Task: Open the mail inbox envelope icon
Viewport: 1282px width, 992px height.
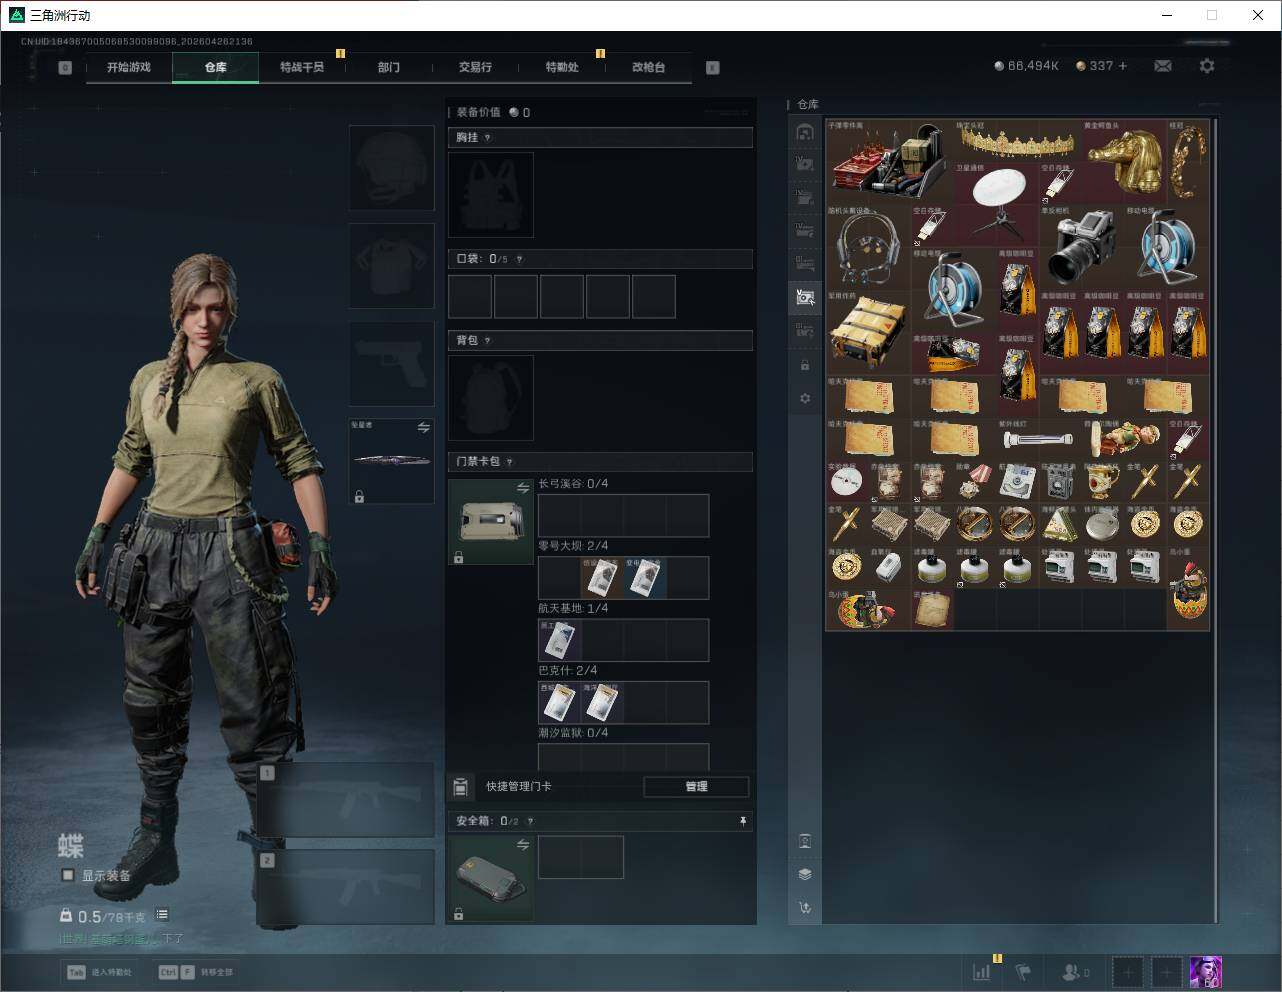Action: click(1163, 66)
